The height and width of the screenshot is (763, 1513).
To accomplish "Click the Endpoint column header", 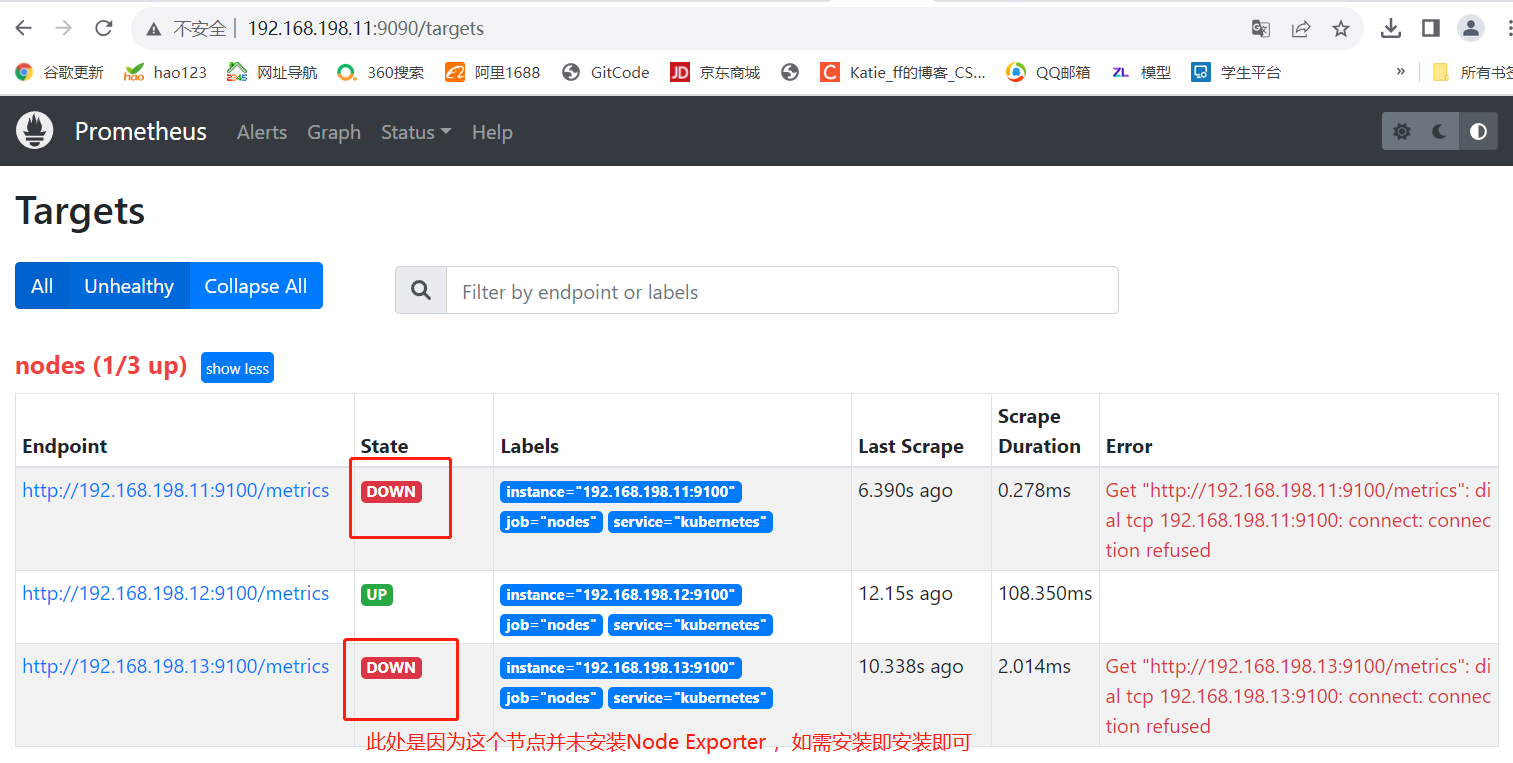I will tap(65, 446).
